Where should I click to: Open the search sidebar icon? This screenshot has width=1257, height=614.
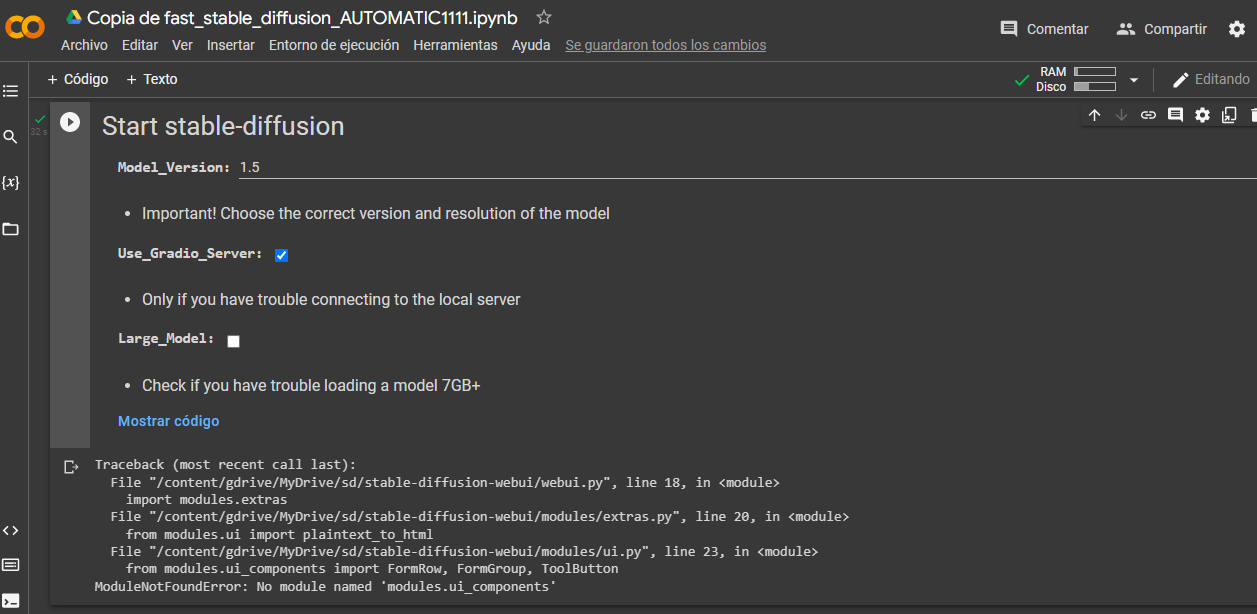(x=10, y=137)
